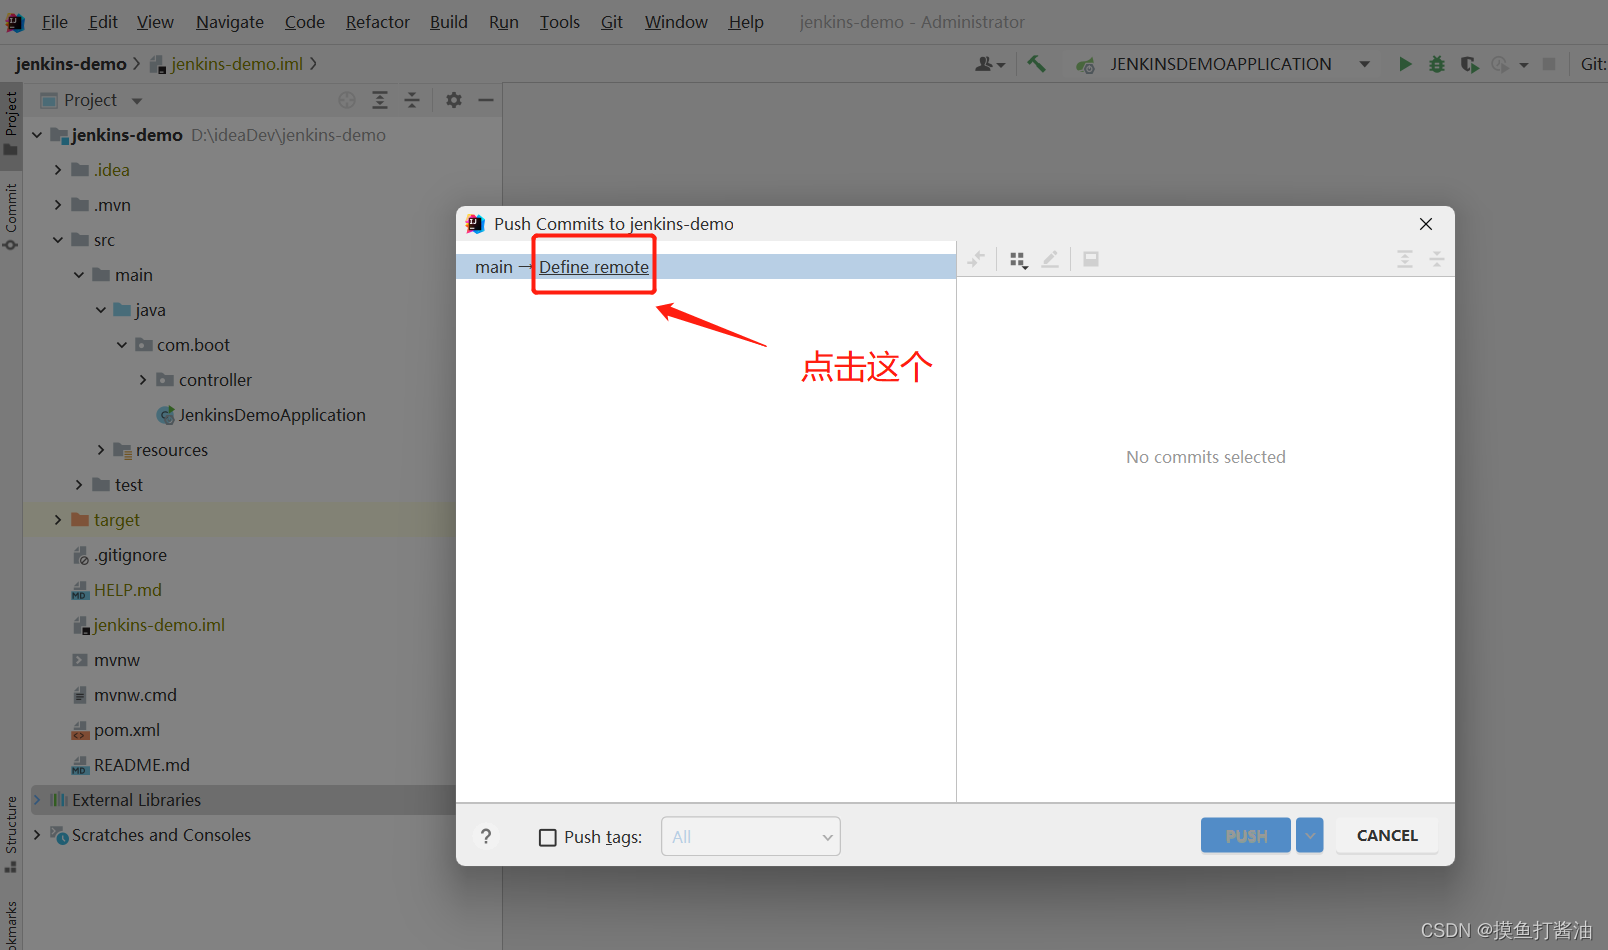Click the edit pencil icon in push dialog
This screenshot has height=950, width=1608.
(1050, 259)
